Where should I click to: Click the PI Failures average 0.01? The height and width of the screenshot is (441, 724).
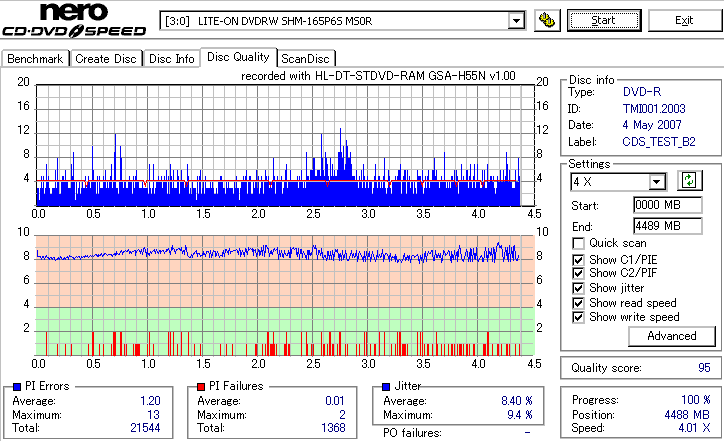point(335,401)
